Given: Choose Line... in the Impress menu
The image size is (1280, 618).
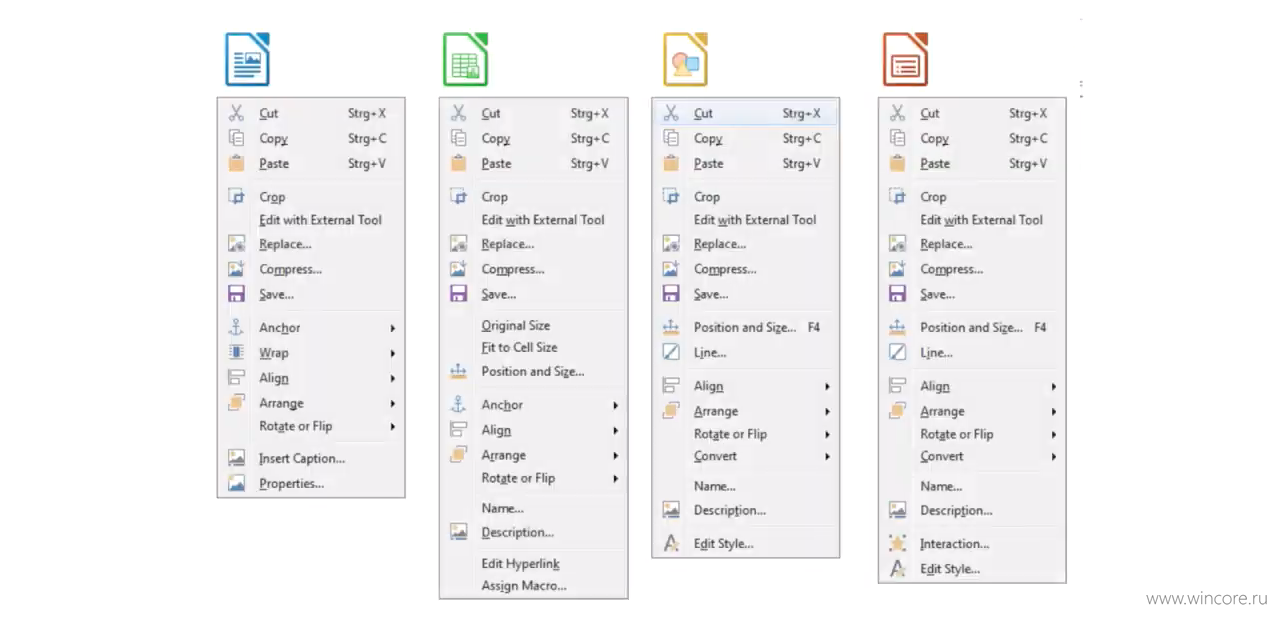Looking at the screenshot, I should point(936,352).
